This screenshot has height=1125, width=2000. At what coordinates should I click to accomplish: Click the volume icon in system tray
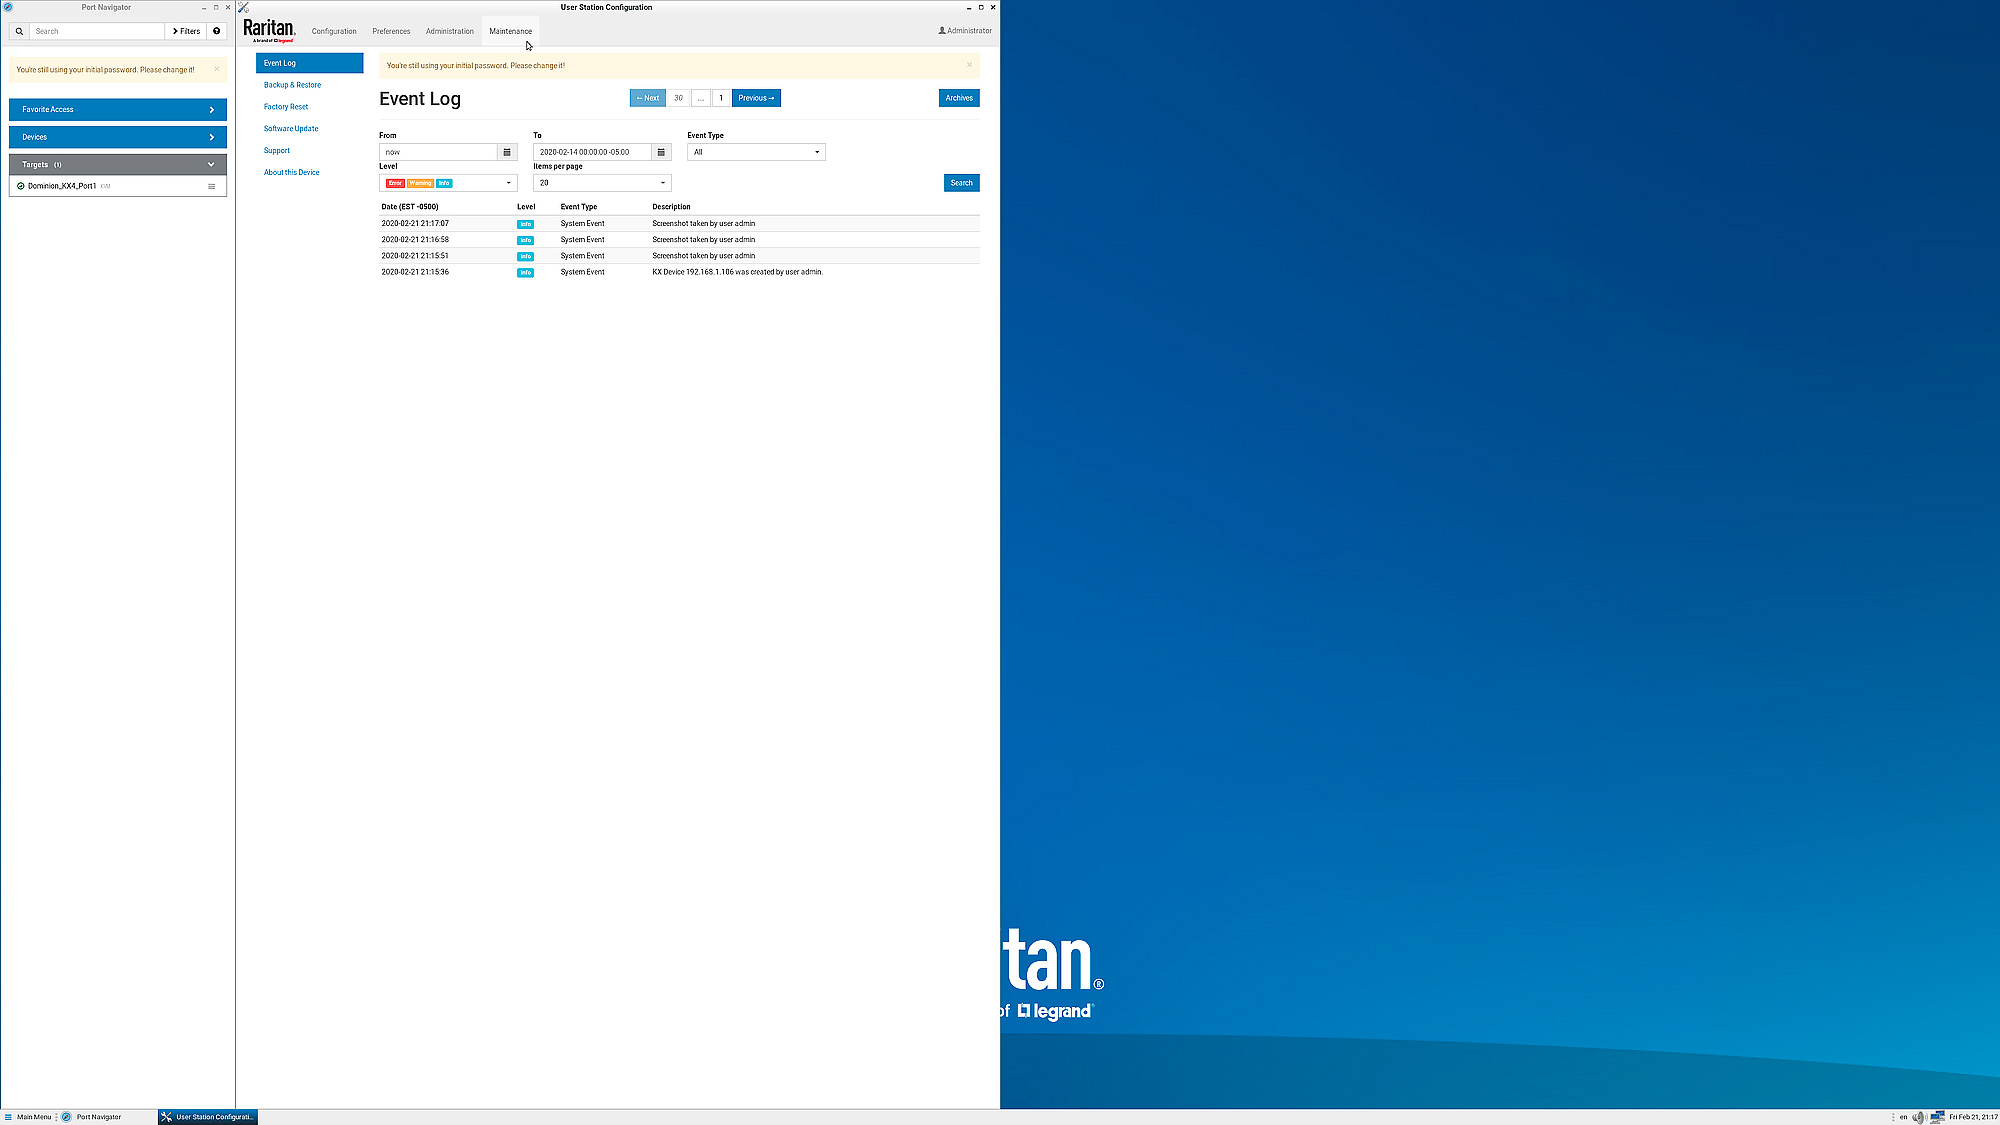pyautogui.click(x=1917, y=1117)
